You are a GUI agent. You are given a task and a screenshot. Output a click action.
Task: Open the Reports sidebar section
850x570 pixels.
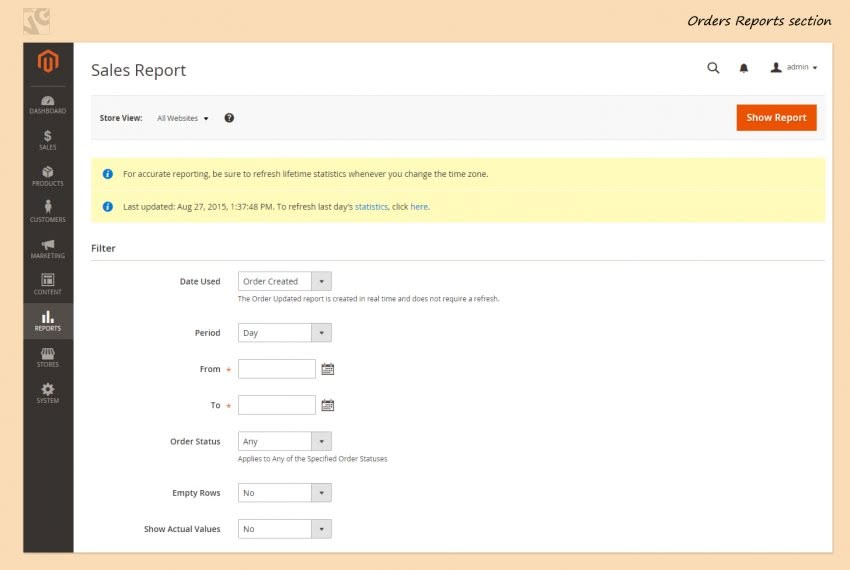48,321
